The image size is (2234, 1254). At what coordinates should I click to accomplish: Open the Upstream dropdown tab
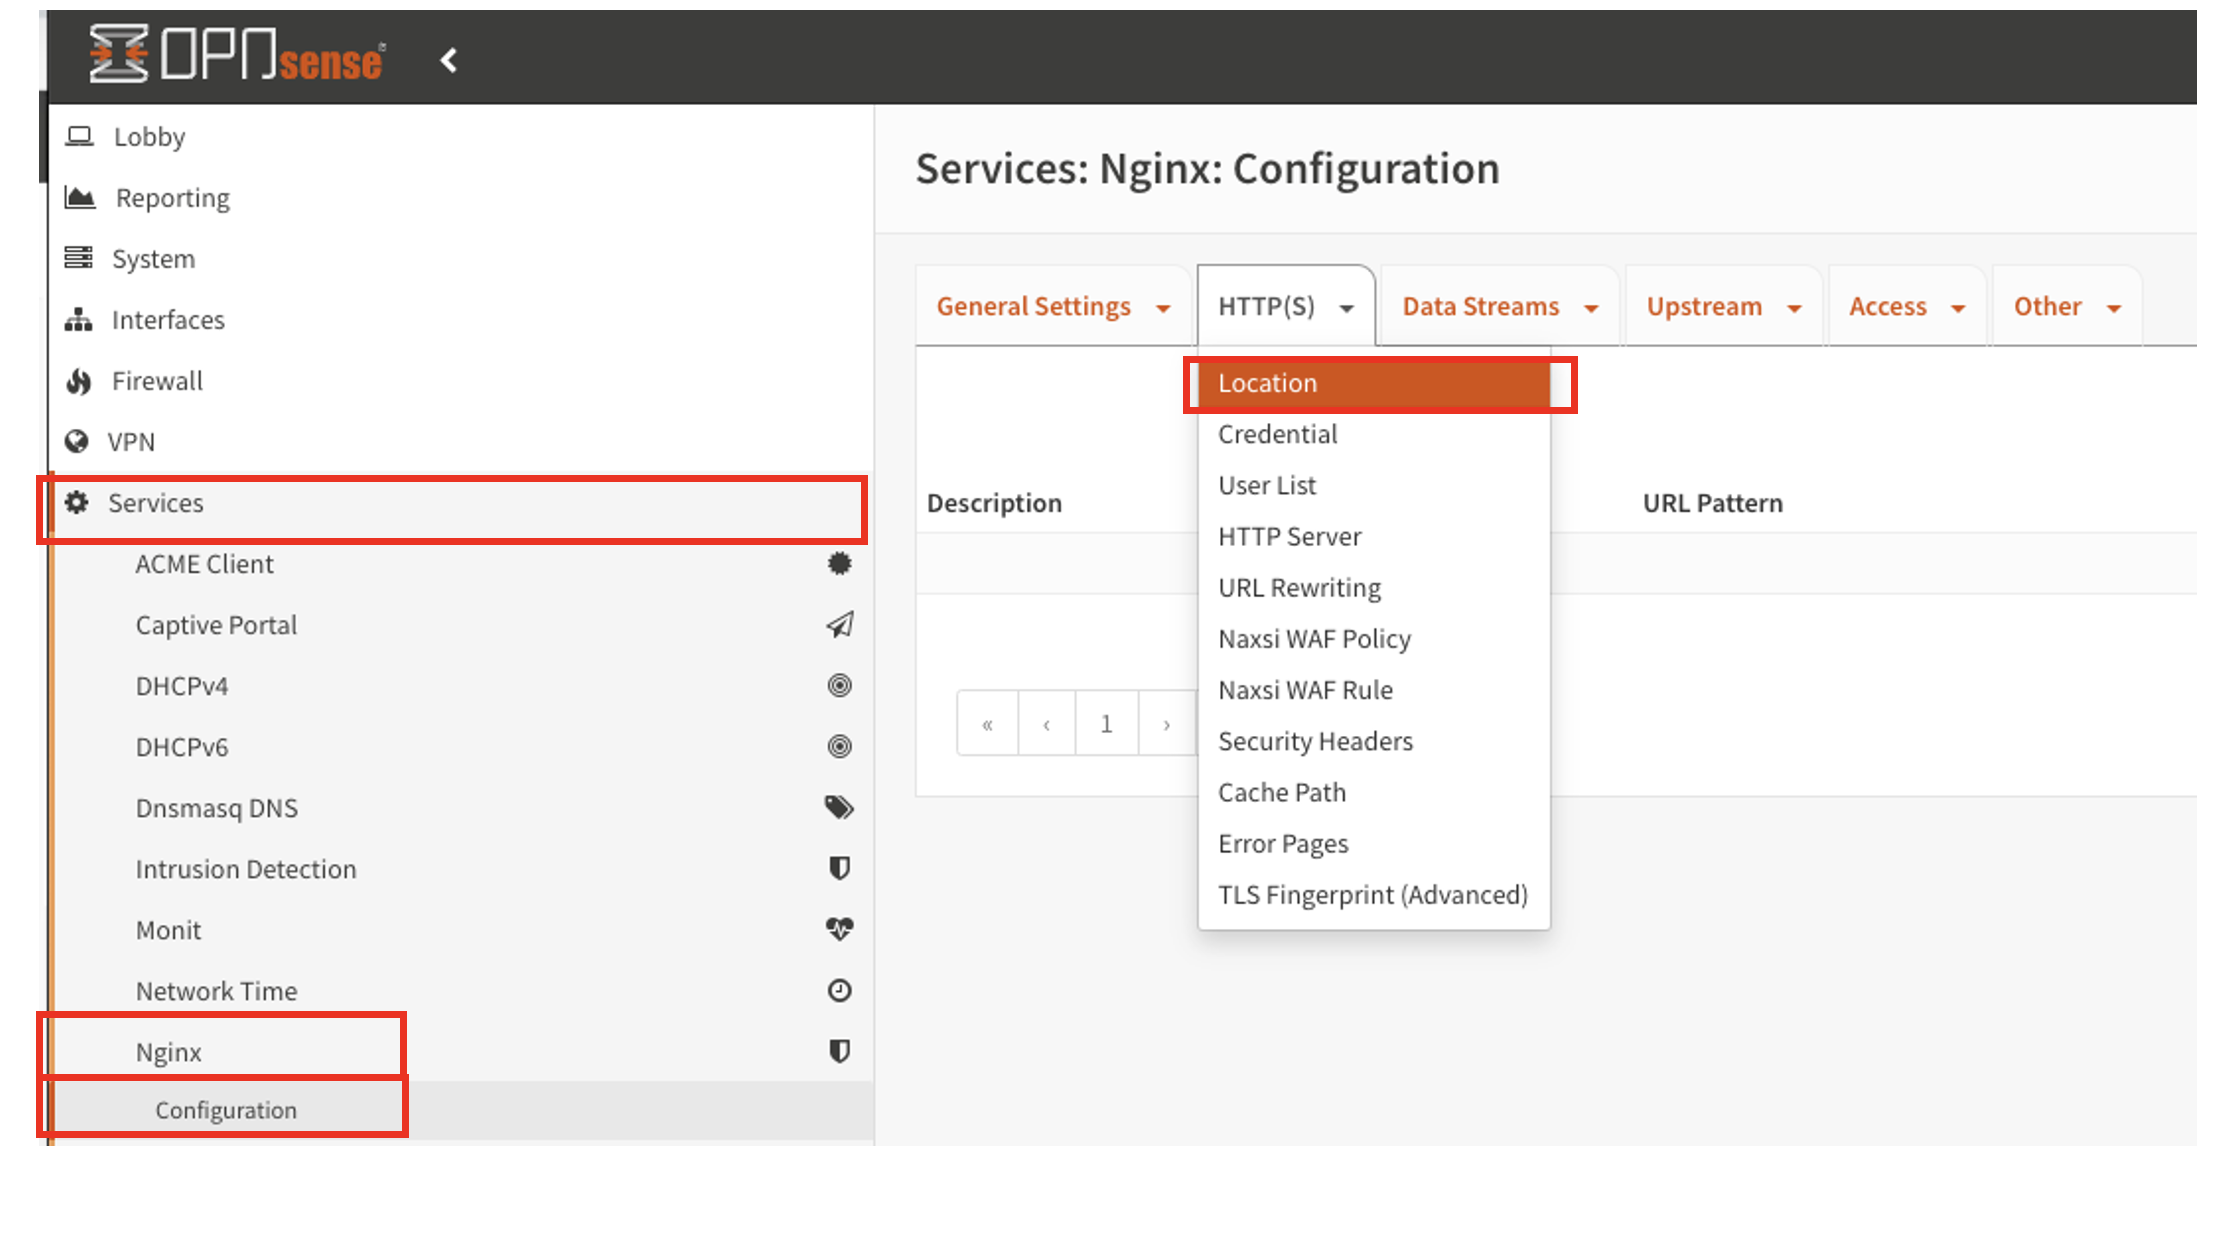coord(1723,306)
